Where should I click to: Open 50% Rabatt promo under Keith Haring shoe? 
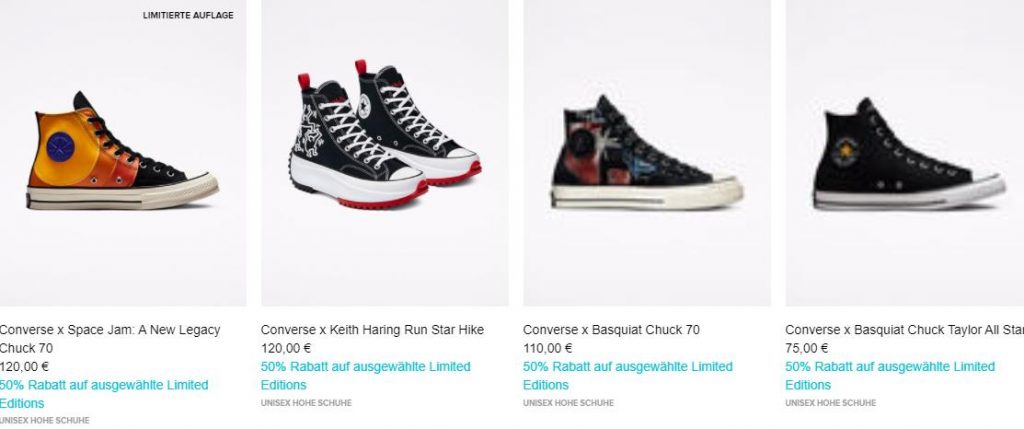[x=366, y=375]
